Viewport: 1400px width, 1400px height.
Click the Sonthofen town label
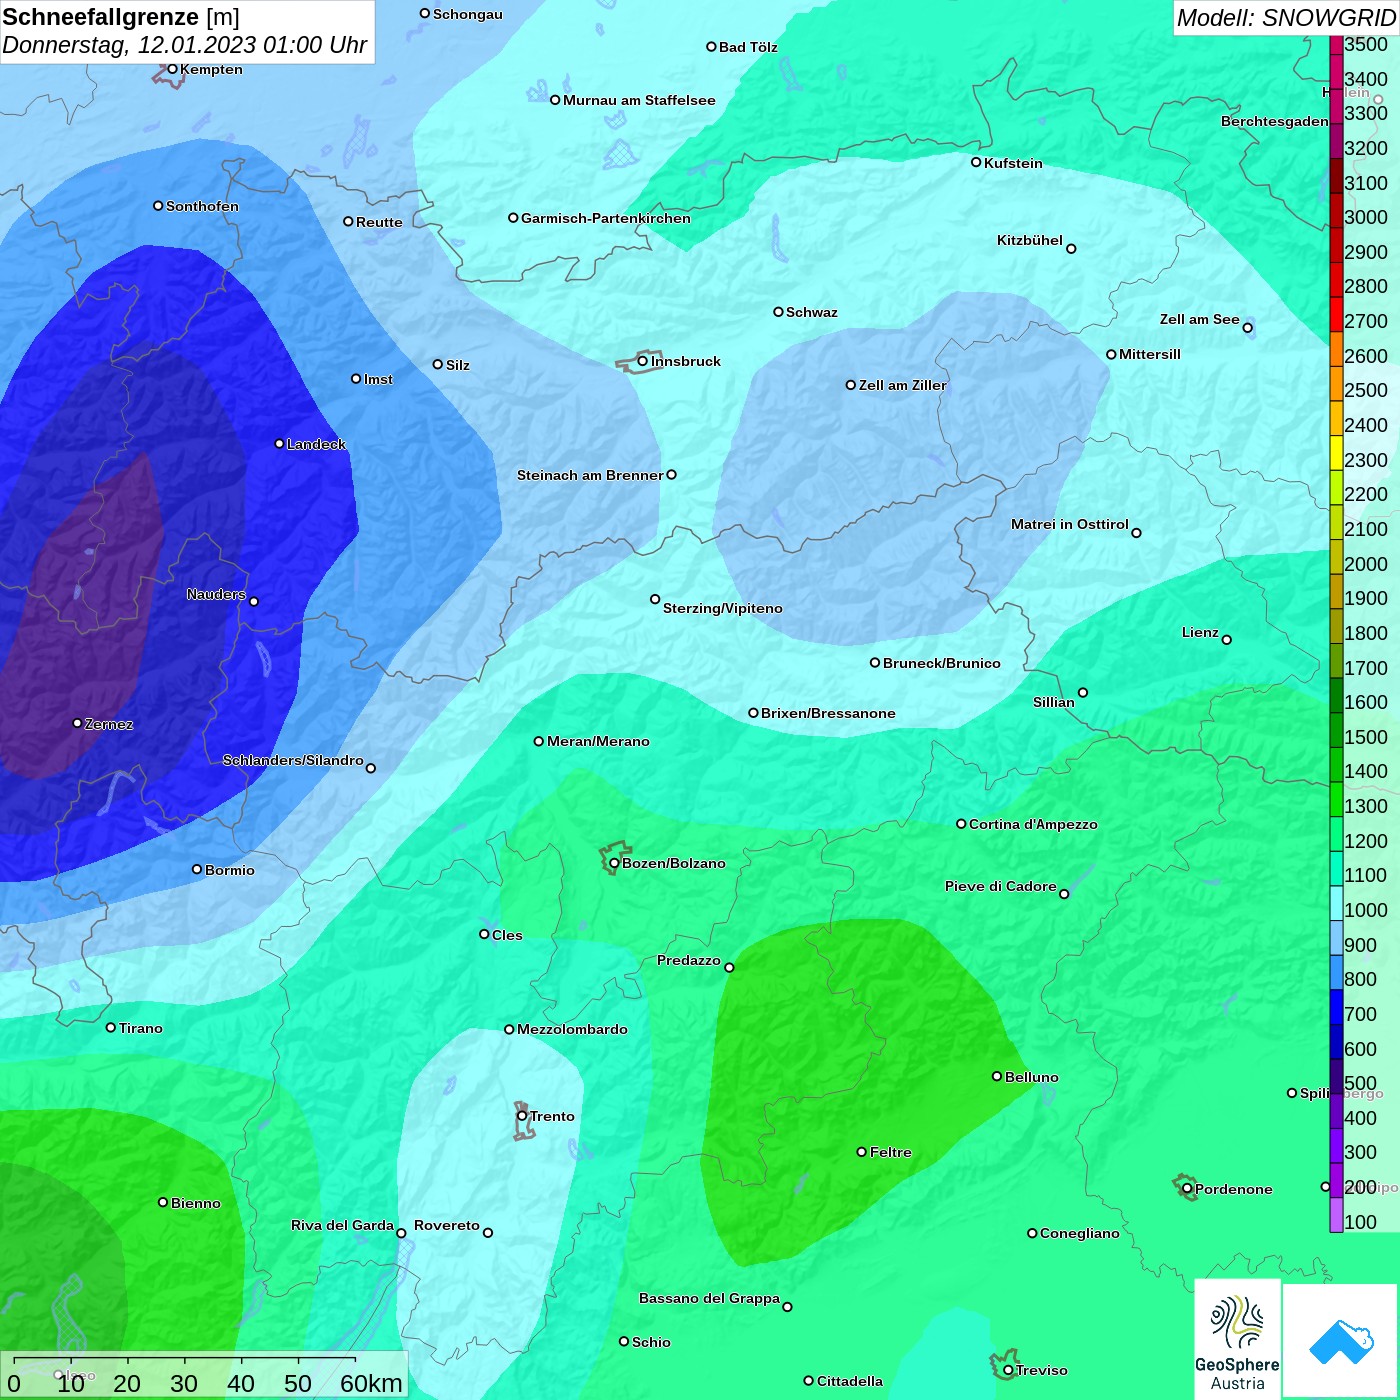coord(202,206)
